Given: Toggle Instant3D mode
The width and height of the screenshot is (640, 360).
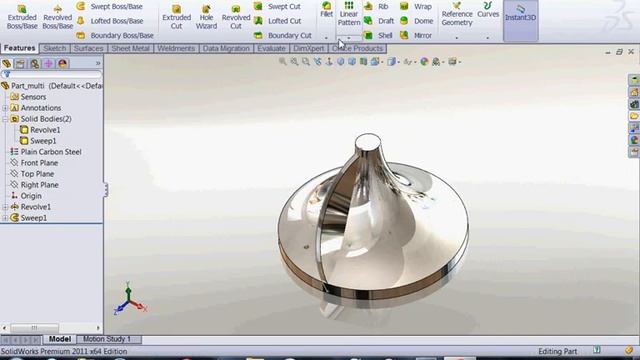Looking at the screenshot, I should pos(520,20).
